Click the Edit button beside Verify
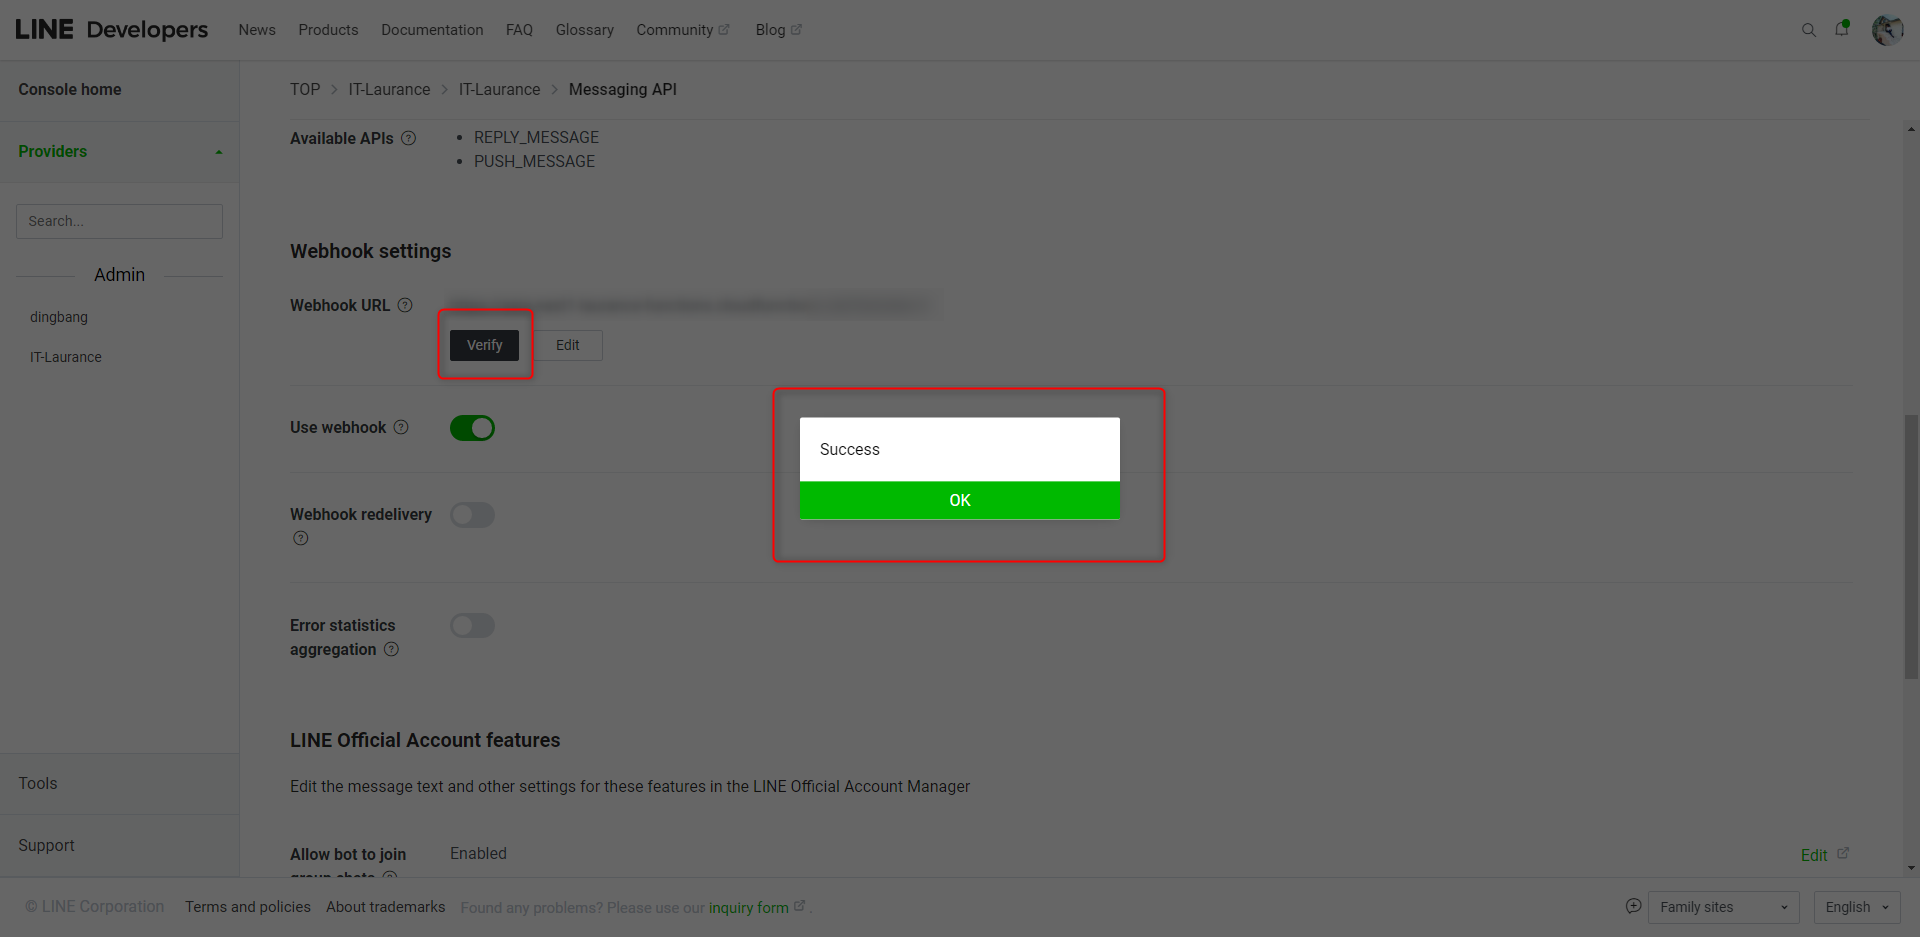 (567, 345)
